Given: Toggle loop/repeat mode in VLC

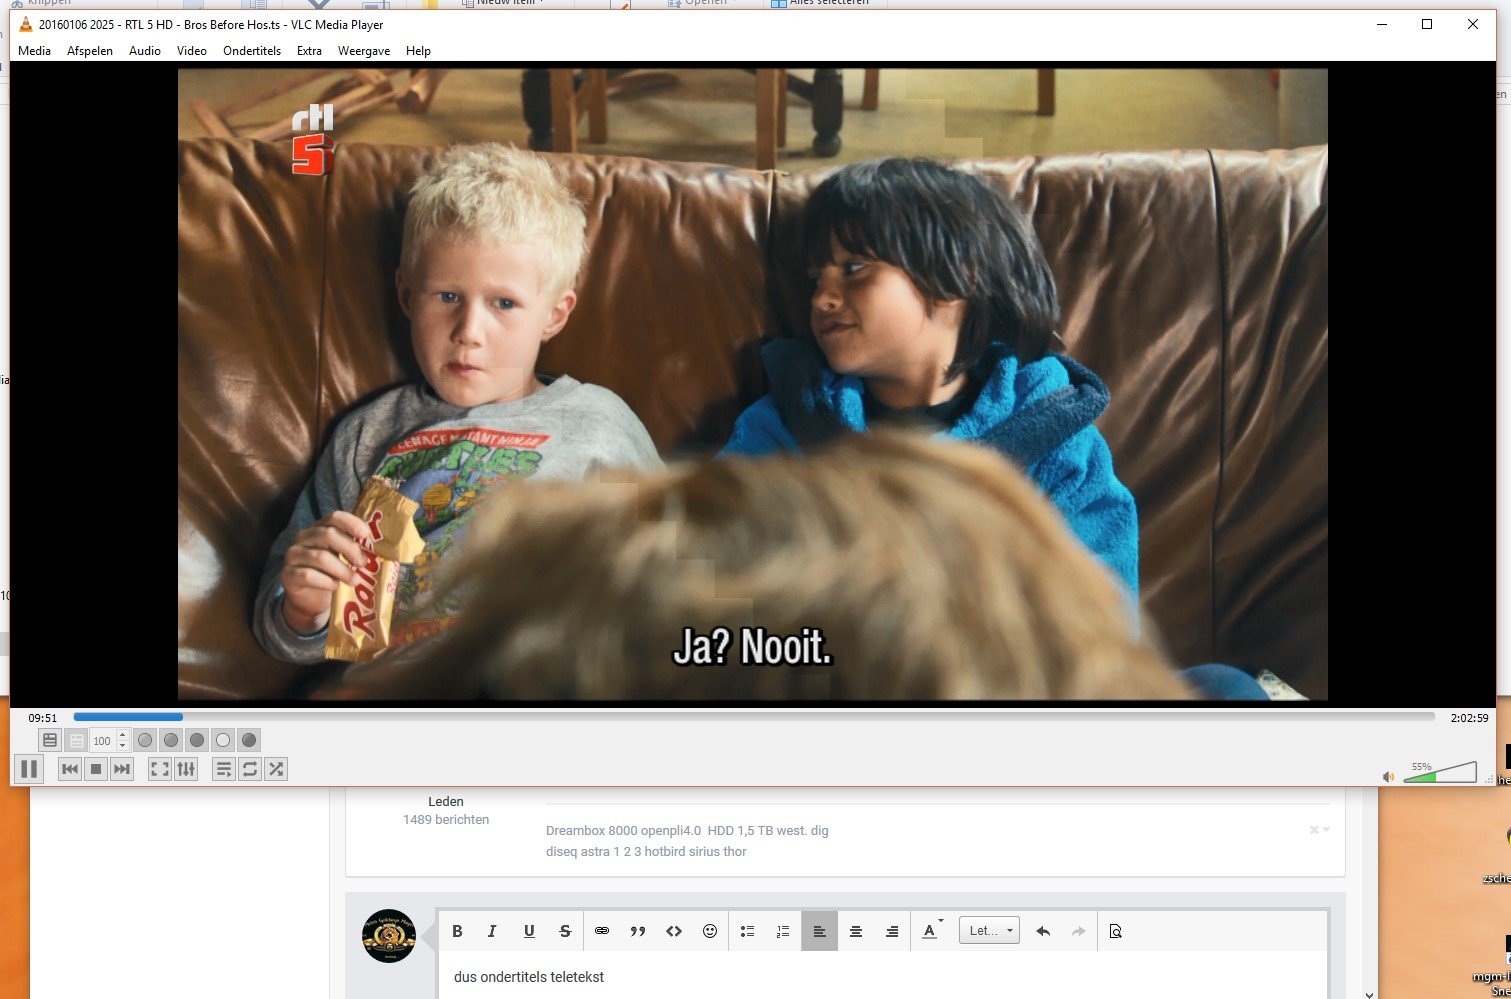Looking at the screenshot, I should click(x=250, y=769).
